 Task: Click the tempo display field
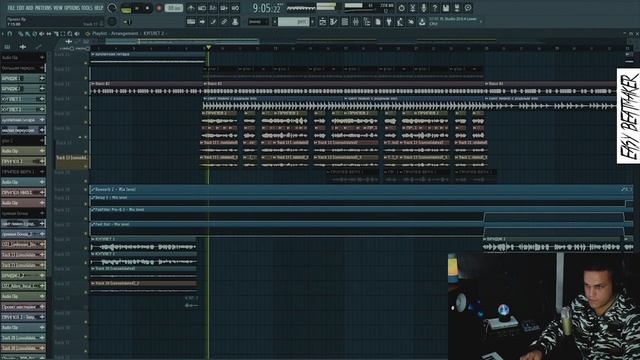point(174,8)
